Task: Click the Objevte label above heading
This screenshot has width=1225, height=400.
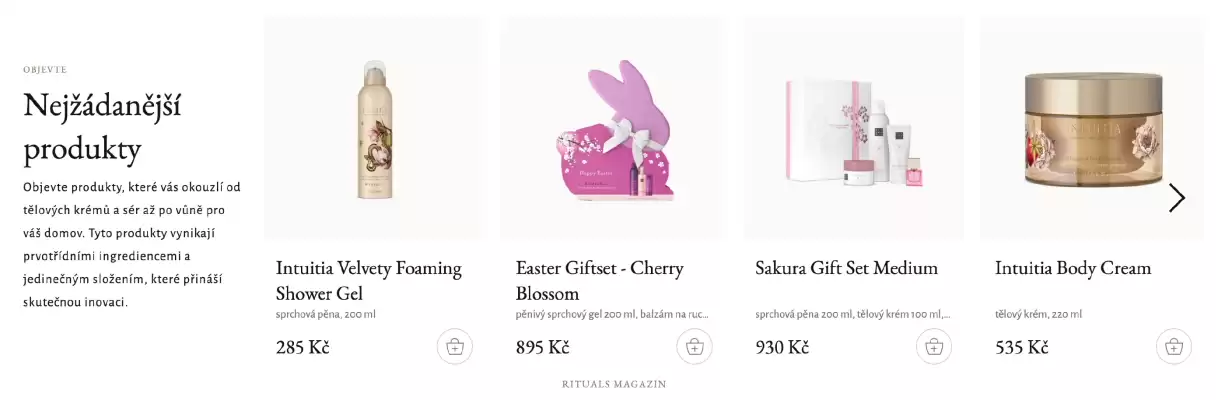Action: [45, 70]
